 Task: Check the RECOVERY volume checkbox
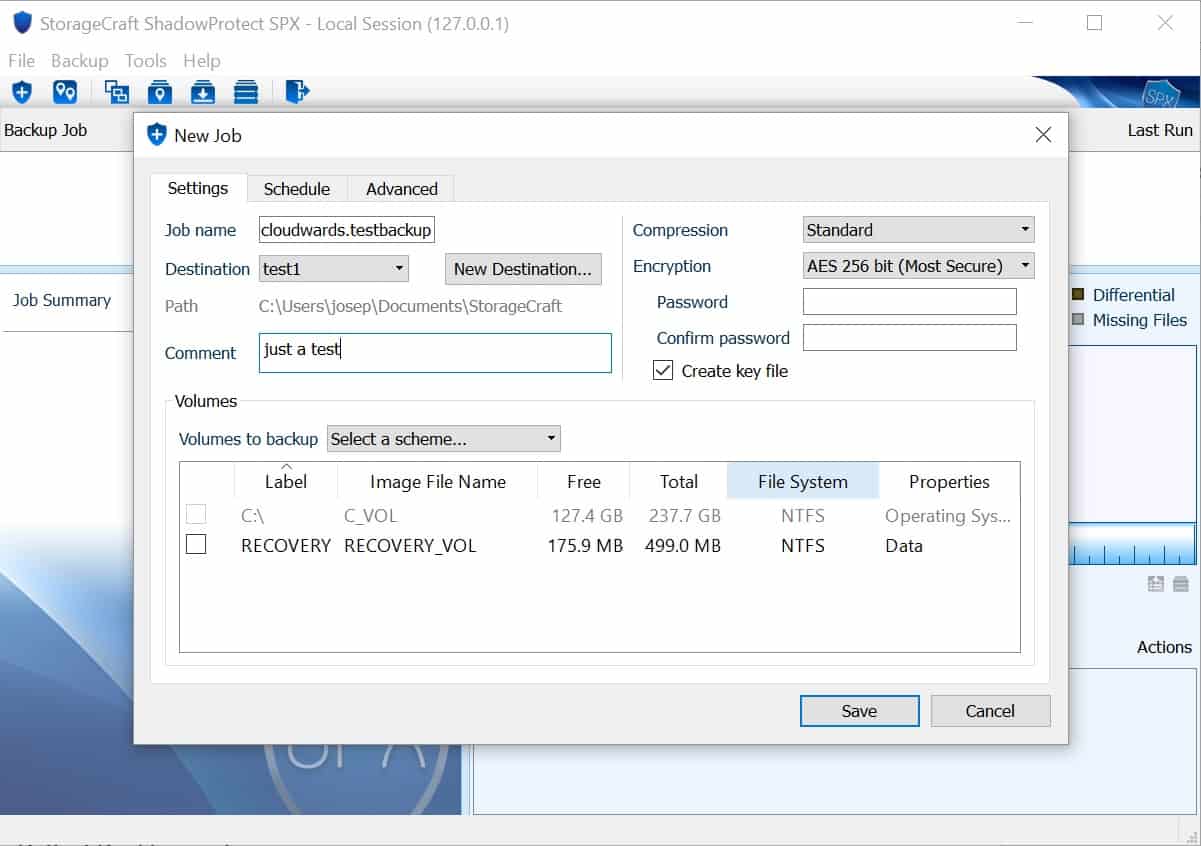click(196, 545)
